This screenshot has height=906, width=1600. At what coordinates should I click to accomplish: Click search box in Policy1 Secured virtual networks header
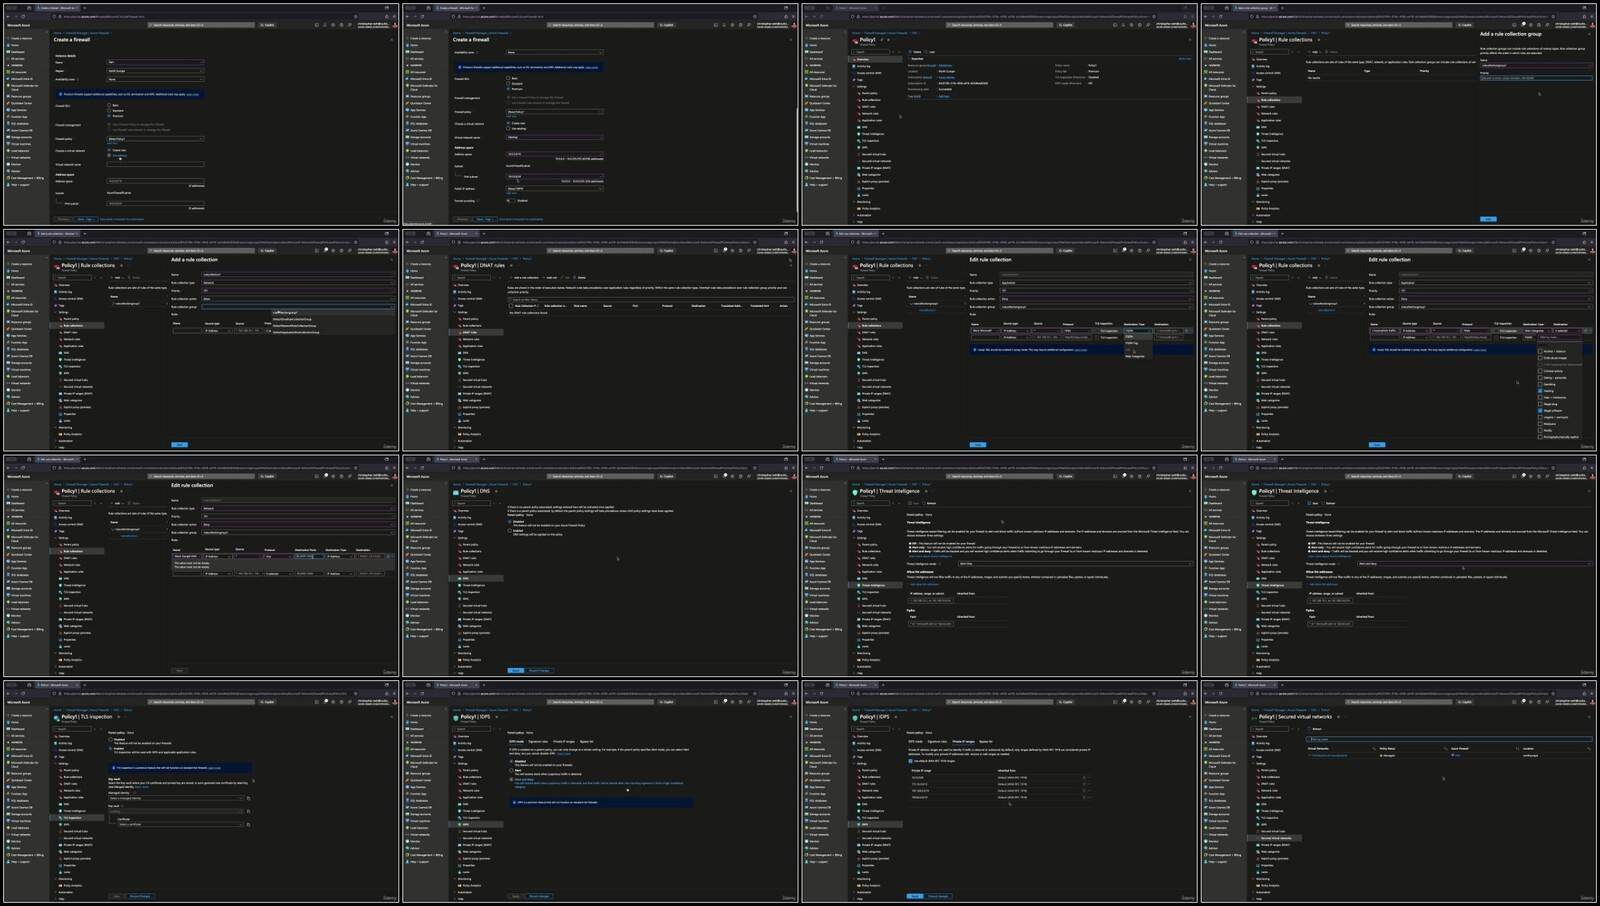click(1398, 702)
